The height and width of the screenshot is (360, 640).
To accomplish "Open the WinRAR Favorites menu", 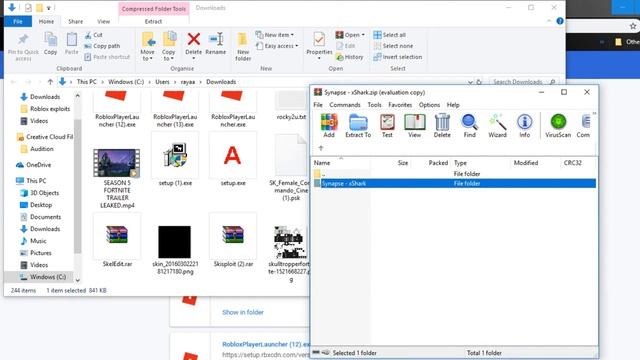I will pos(400,105).
